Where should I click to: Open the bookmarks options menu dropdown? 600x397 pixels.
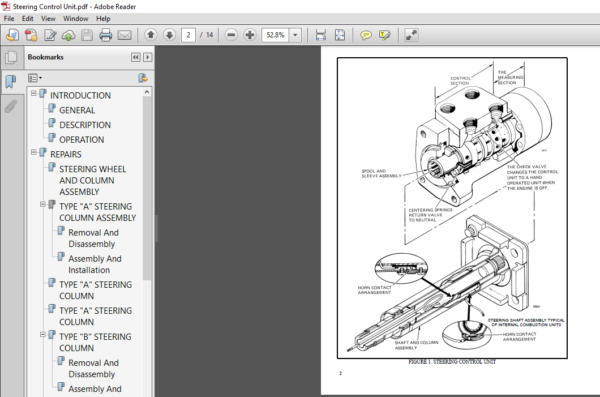(x=35, y=78)
